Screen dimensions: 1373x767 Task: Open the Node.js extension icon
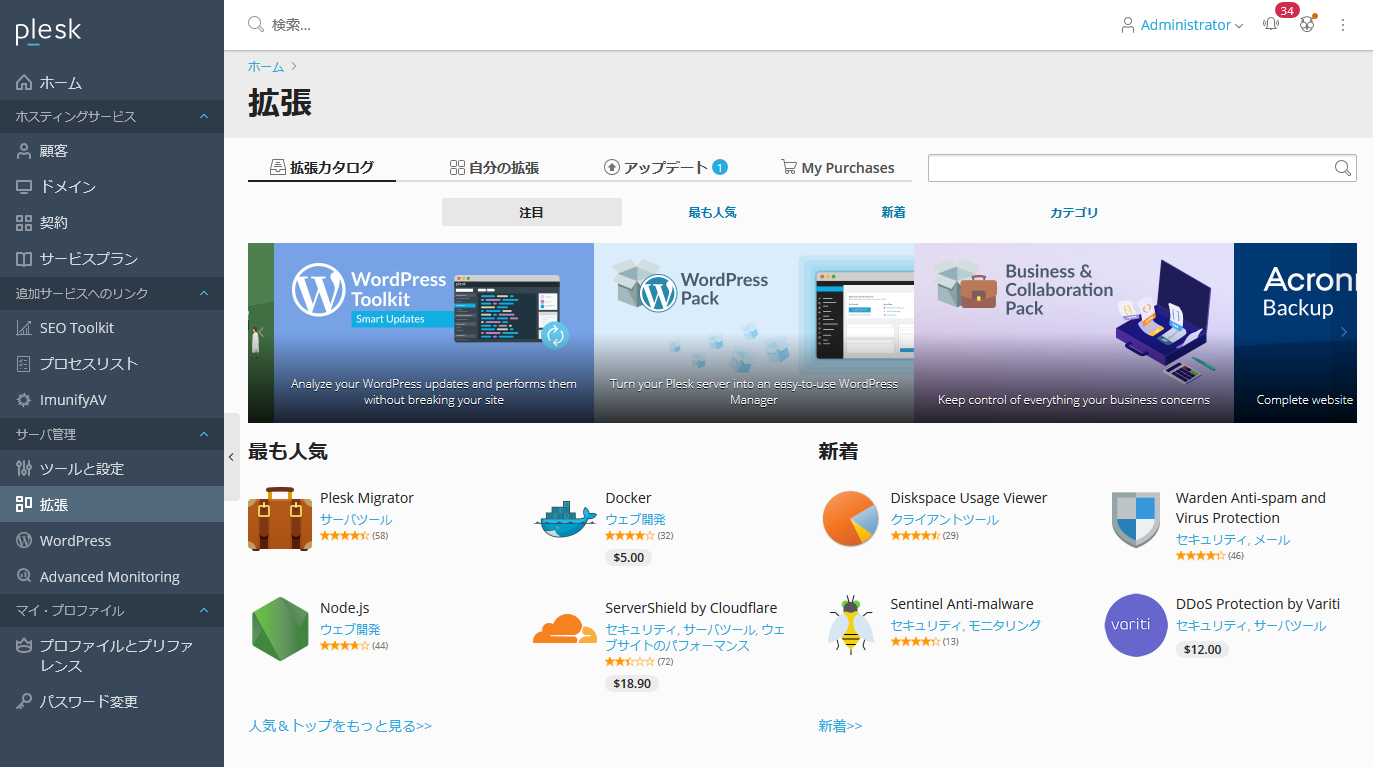click(x=280, y=629)
